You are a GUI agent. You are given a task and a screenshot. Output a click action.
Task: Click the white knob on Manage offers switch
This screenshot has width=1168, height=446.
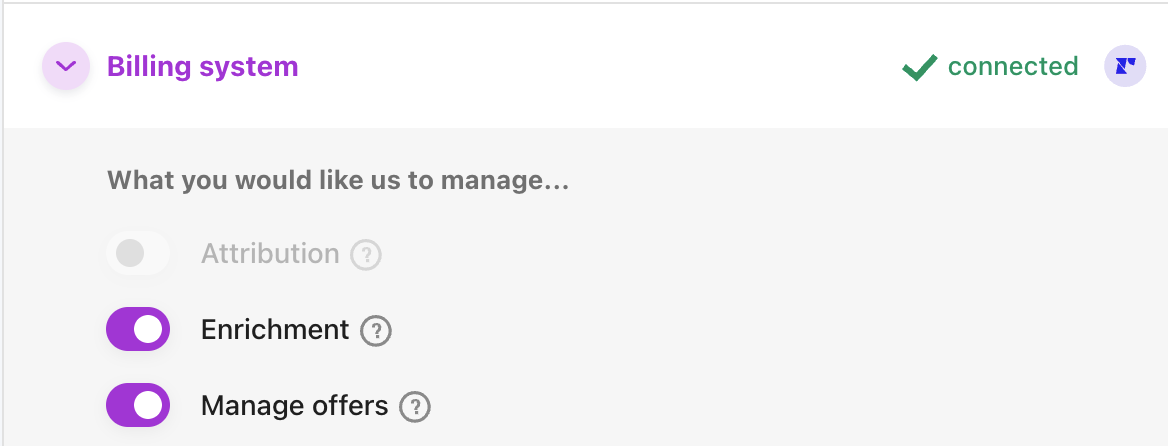coord(149,405)
